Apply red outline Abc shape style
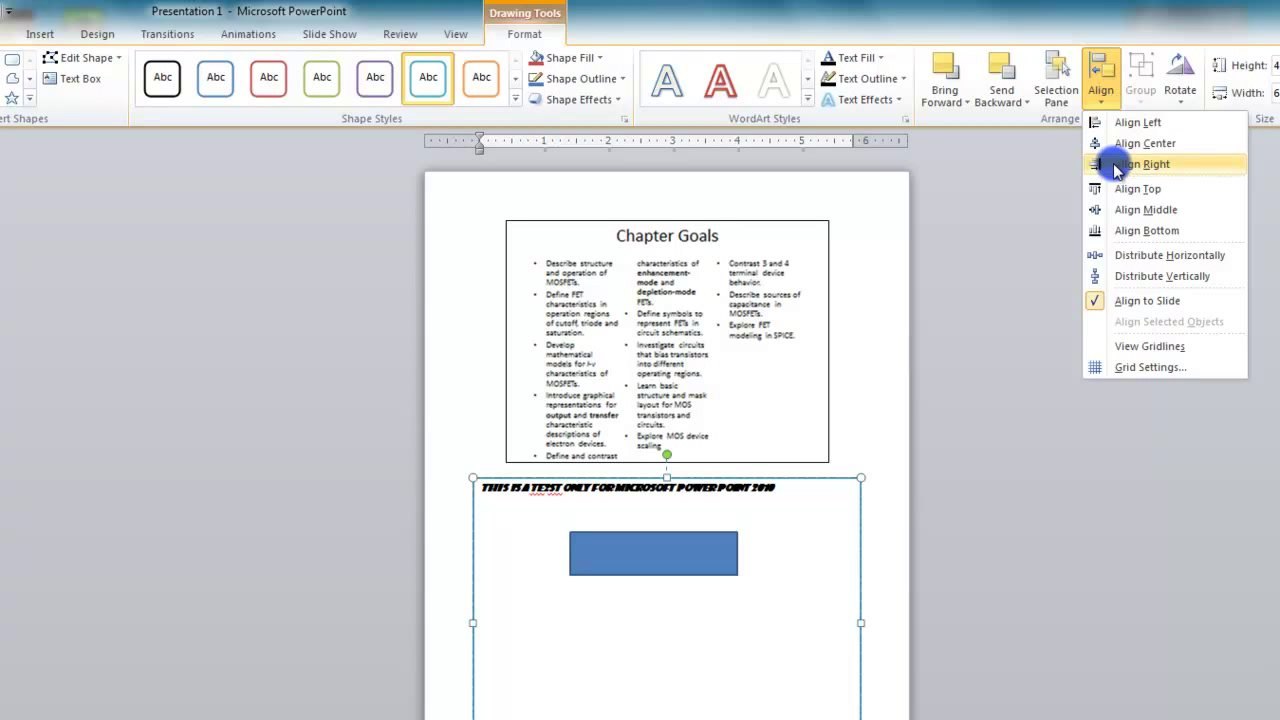The image size is (1280, 720). pyautogui.click(x=268, y=78)
